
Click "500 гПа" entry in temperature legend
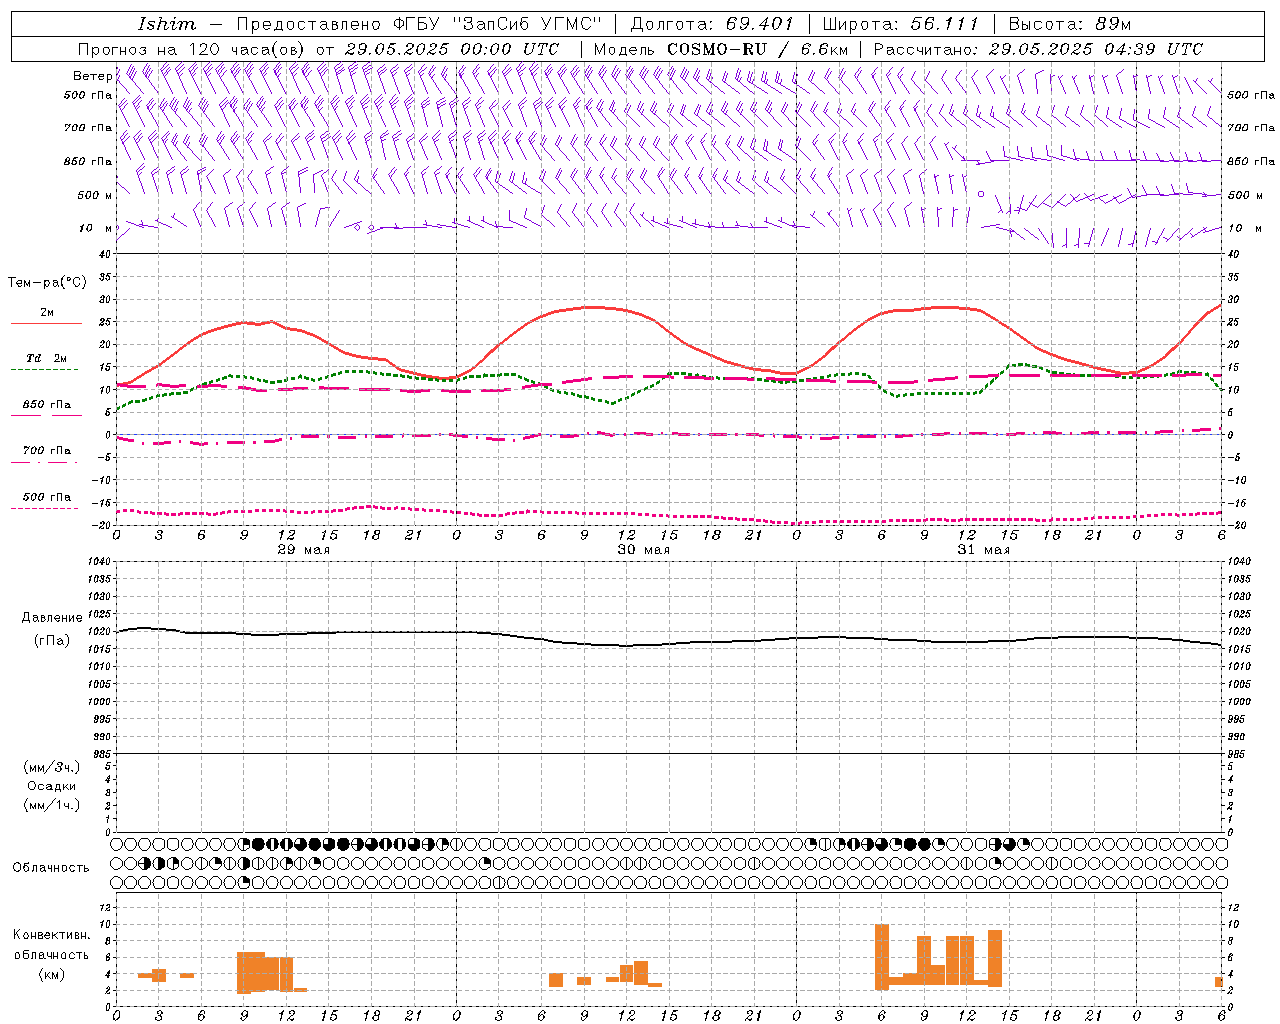tap(46, 497)
